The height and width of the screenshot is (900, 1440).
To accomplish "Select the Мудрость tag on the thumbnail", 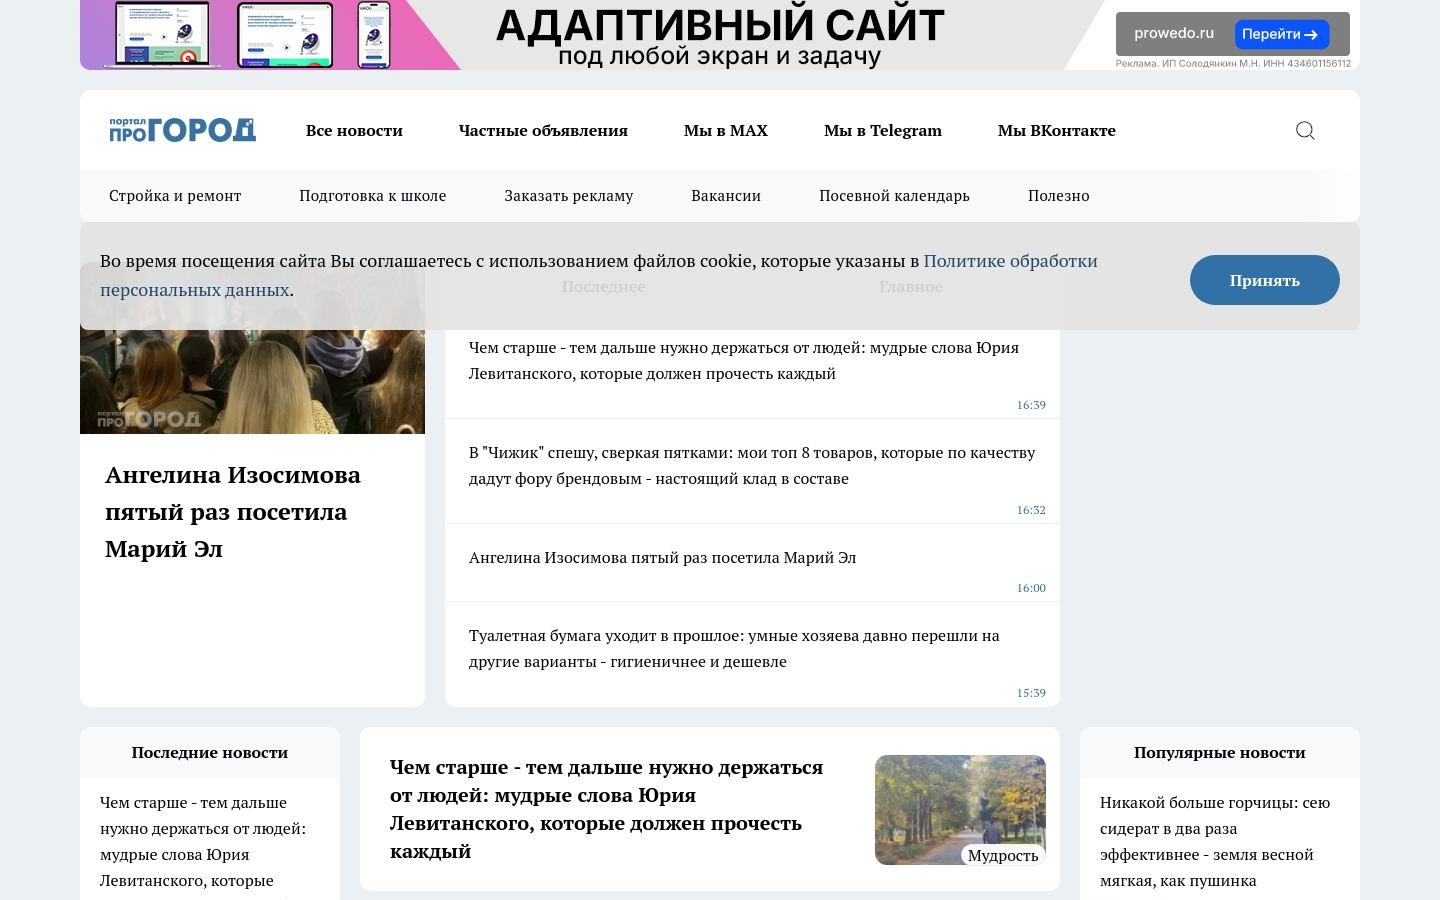I will click(x=1003, y=855).
